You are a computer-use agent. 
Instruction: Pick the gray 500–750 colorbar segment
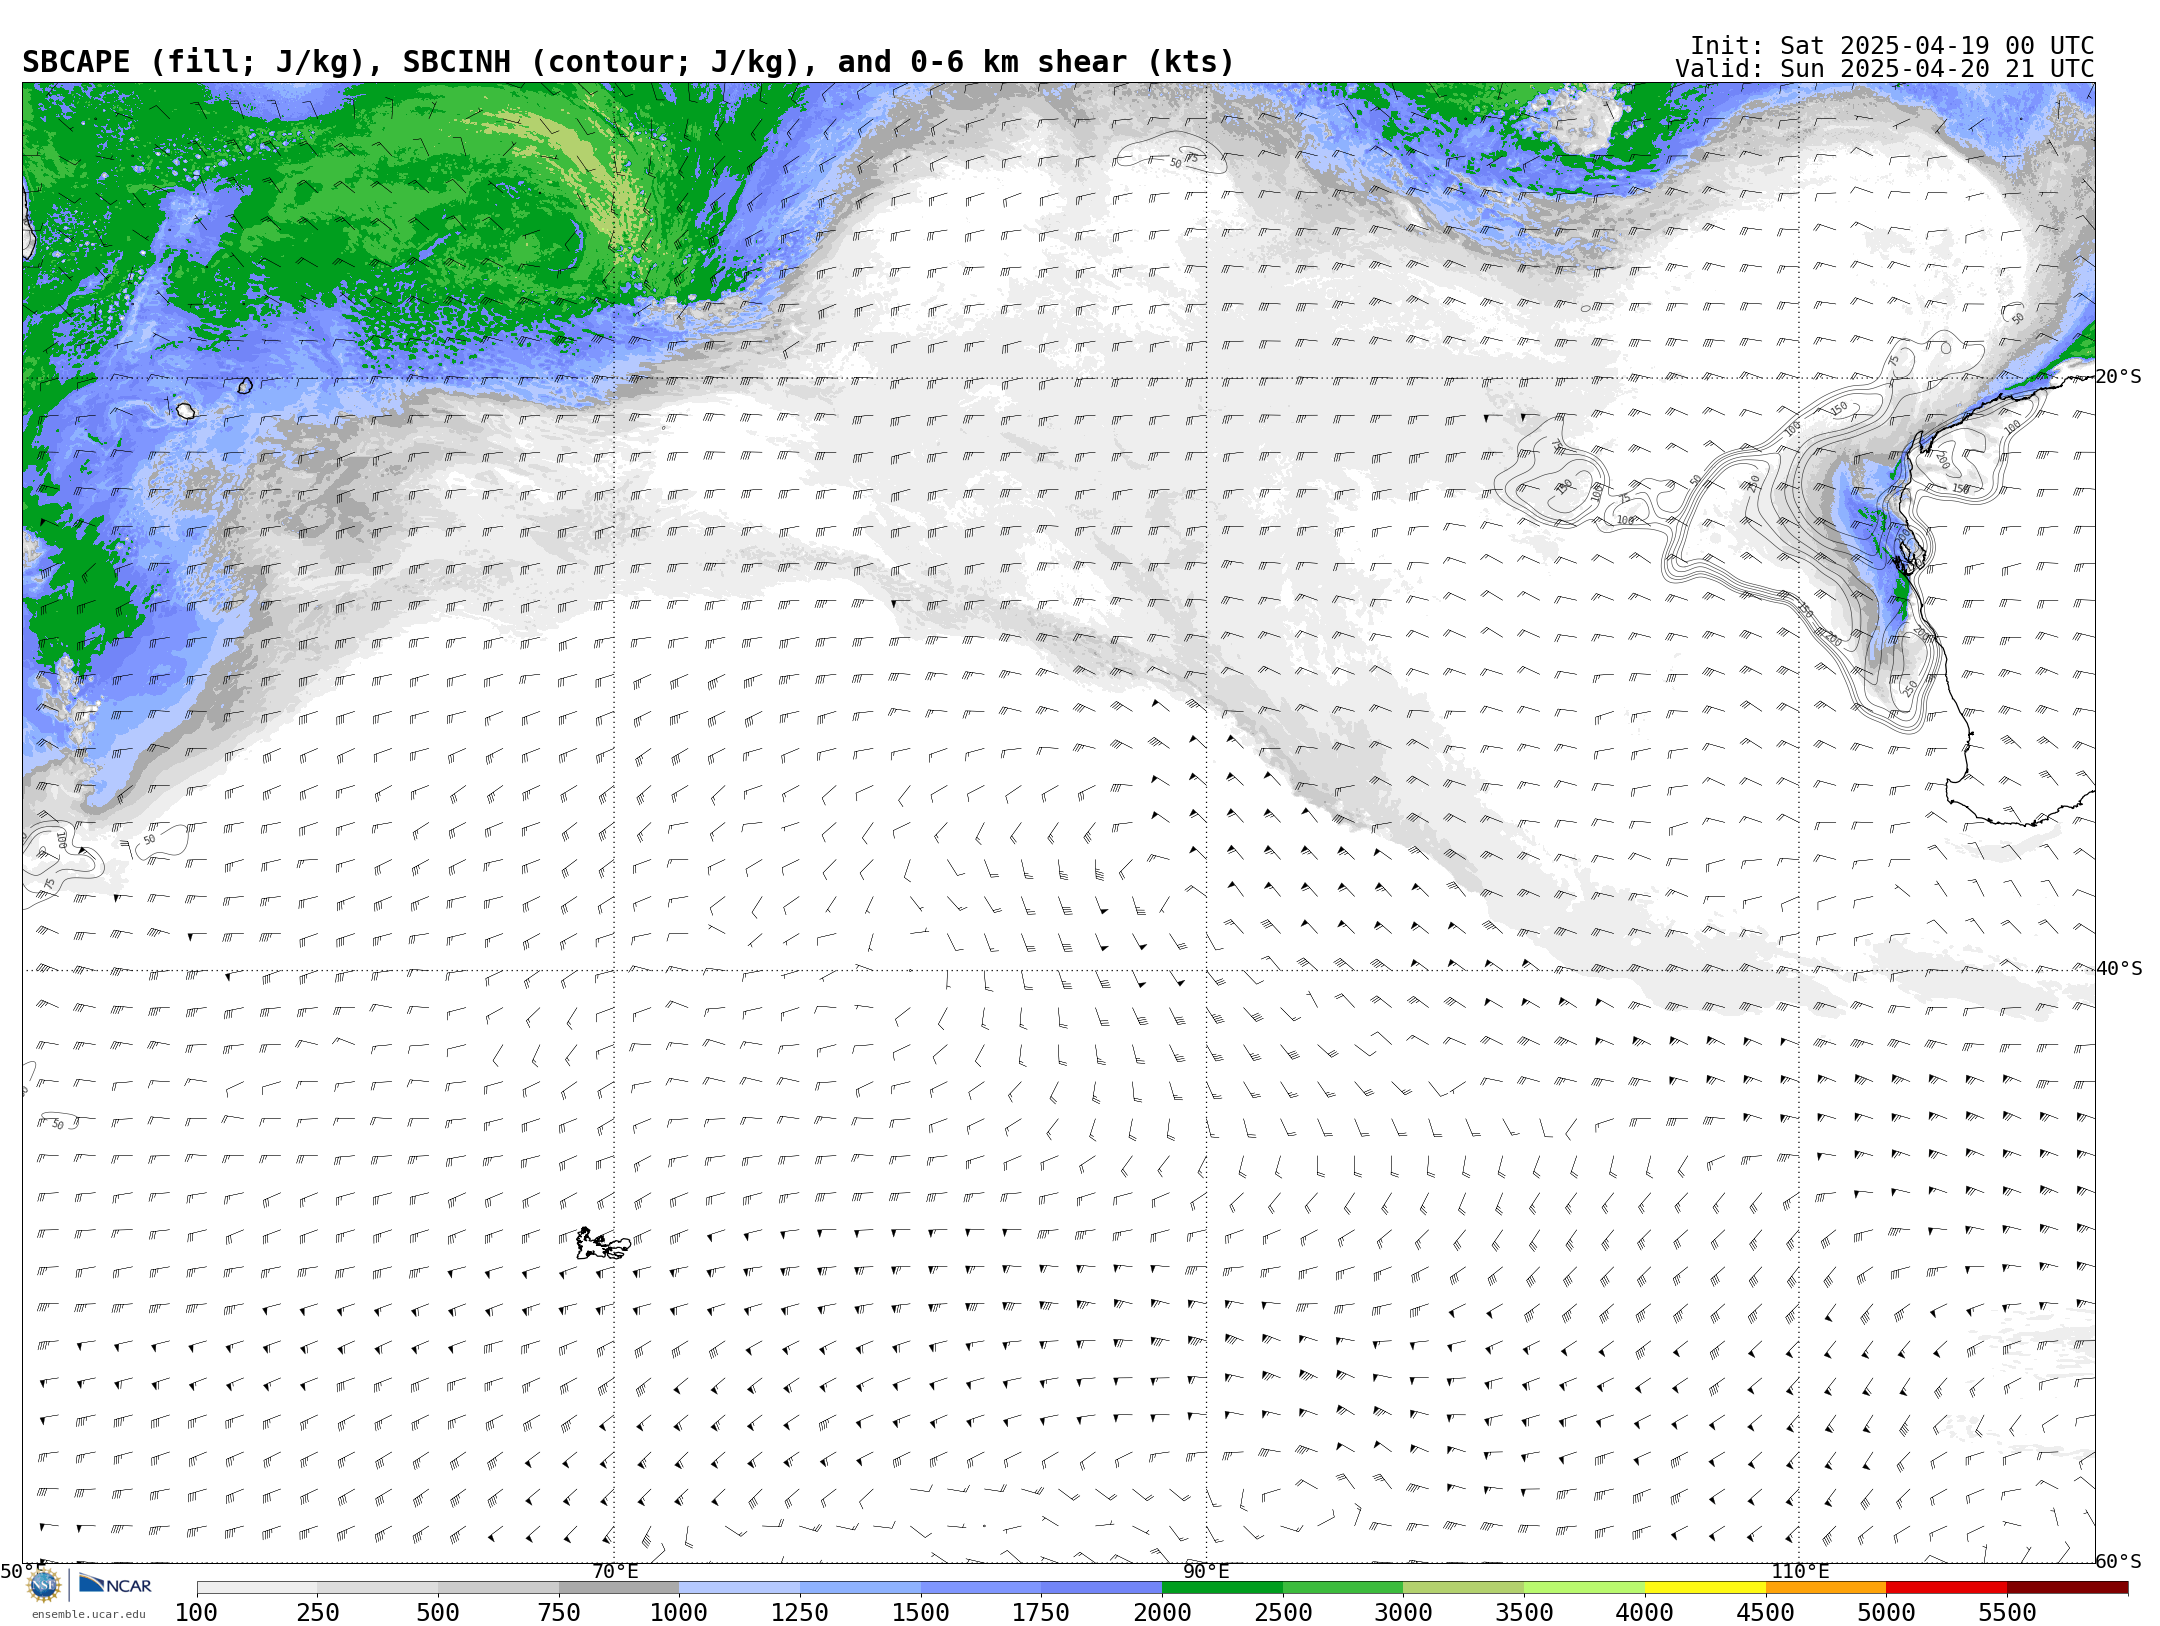[498, 1588]
